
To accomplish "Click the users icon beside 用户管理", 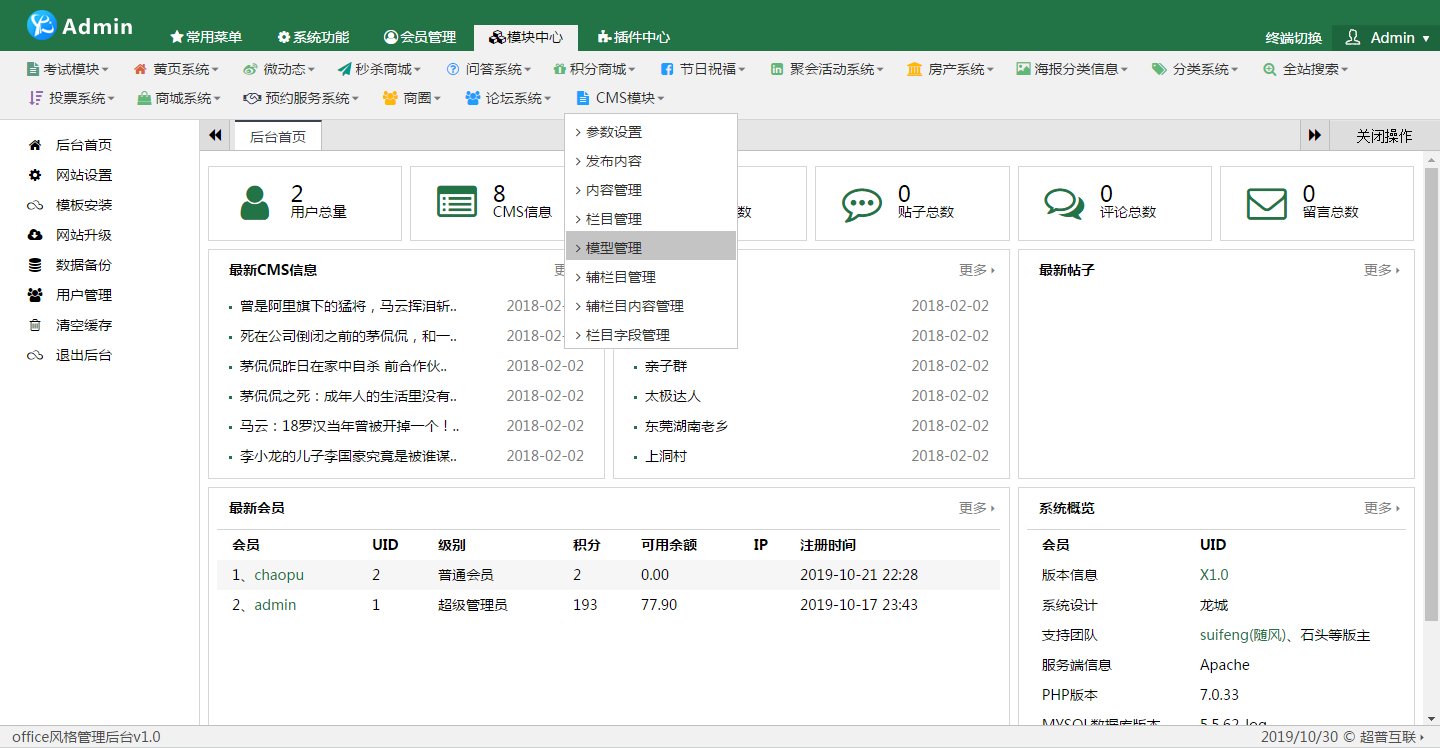I will point(35,295).
